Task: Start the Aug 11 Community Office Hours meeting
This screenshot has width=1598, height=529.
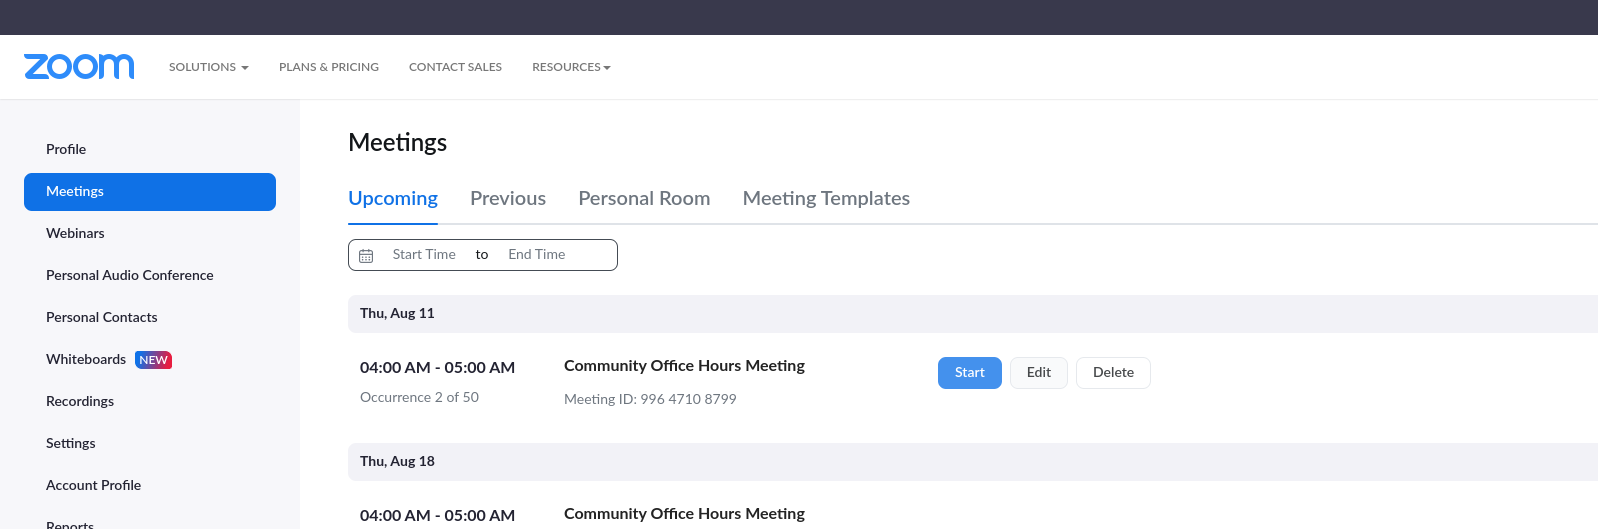Action: tap(969, 373)
